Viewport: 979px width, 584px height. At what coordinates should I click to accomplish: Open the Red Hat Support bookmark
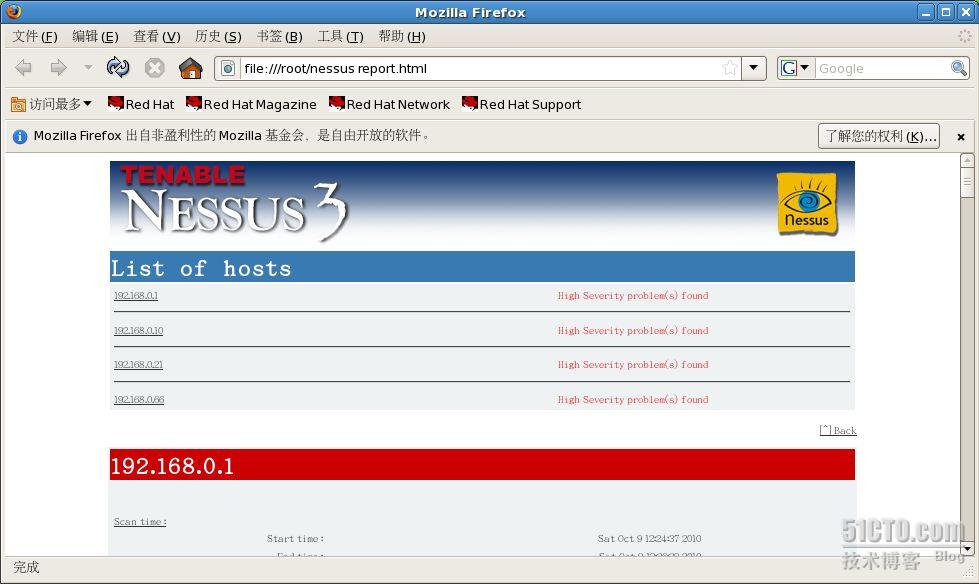521,104
